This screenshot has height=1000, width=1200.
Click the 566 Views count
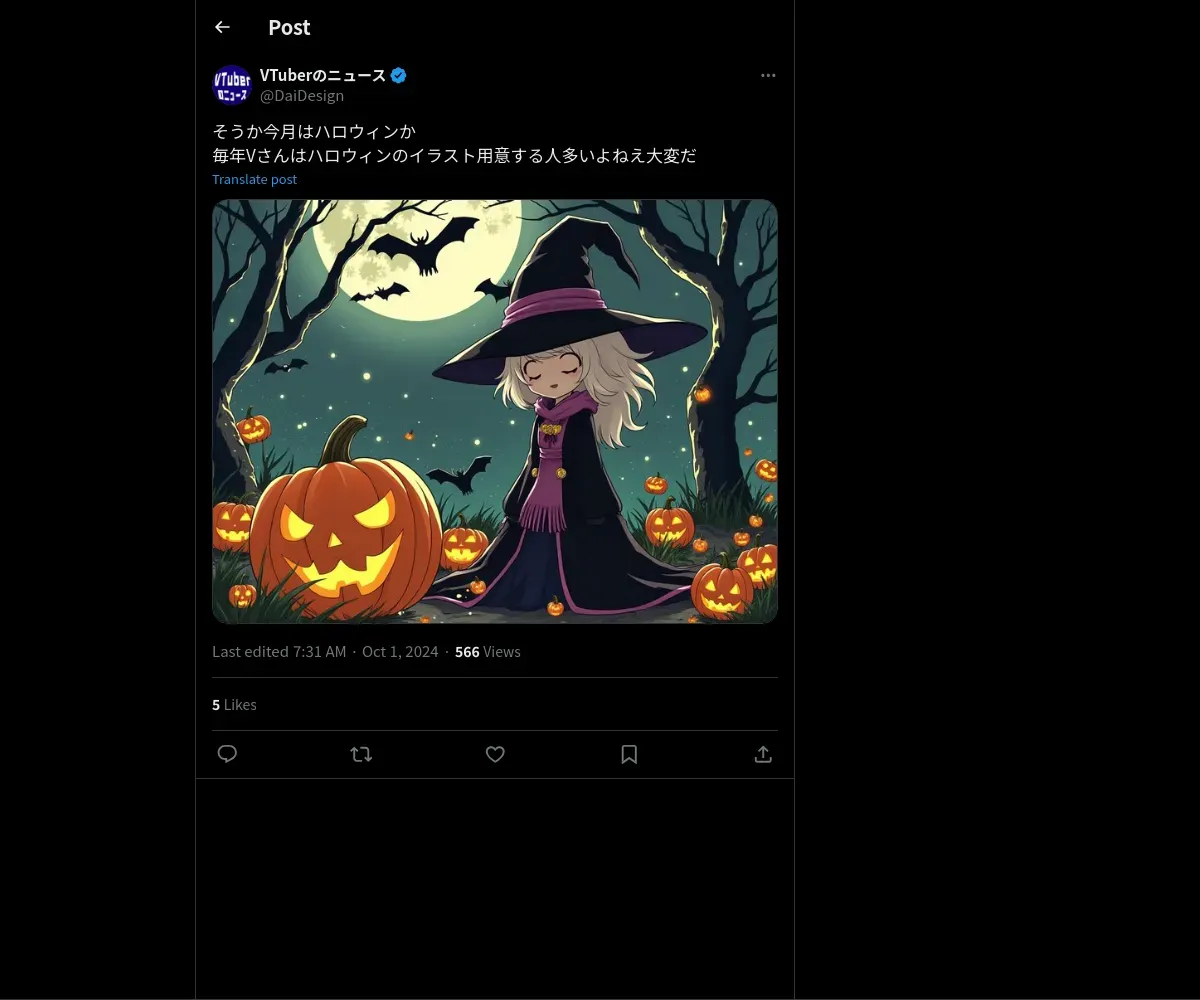coord(487,652)
